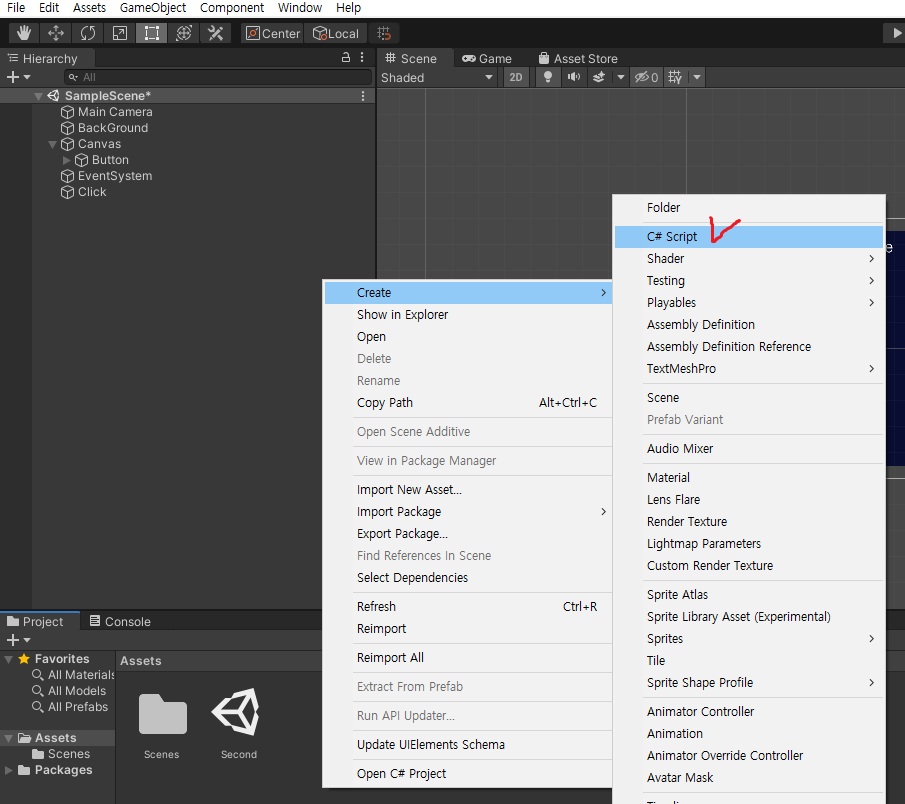
Task: Switch to the Console tab
Action: coord(120,622)
